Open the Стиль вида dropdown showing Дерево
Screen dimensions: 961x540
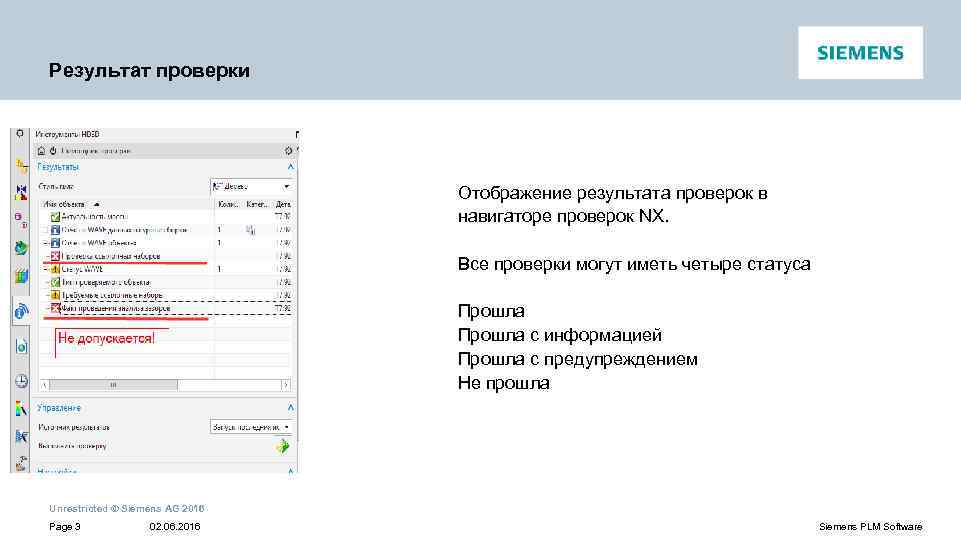[x=251, y=186]
